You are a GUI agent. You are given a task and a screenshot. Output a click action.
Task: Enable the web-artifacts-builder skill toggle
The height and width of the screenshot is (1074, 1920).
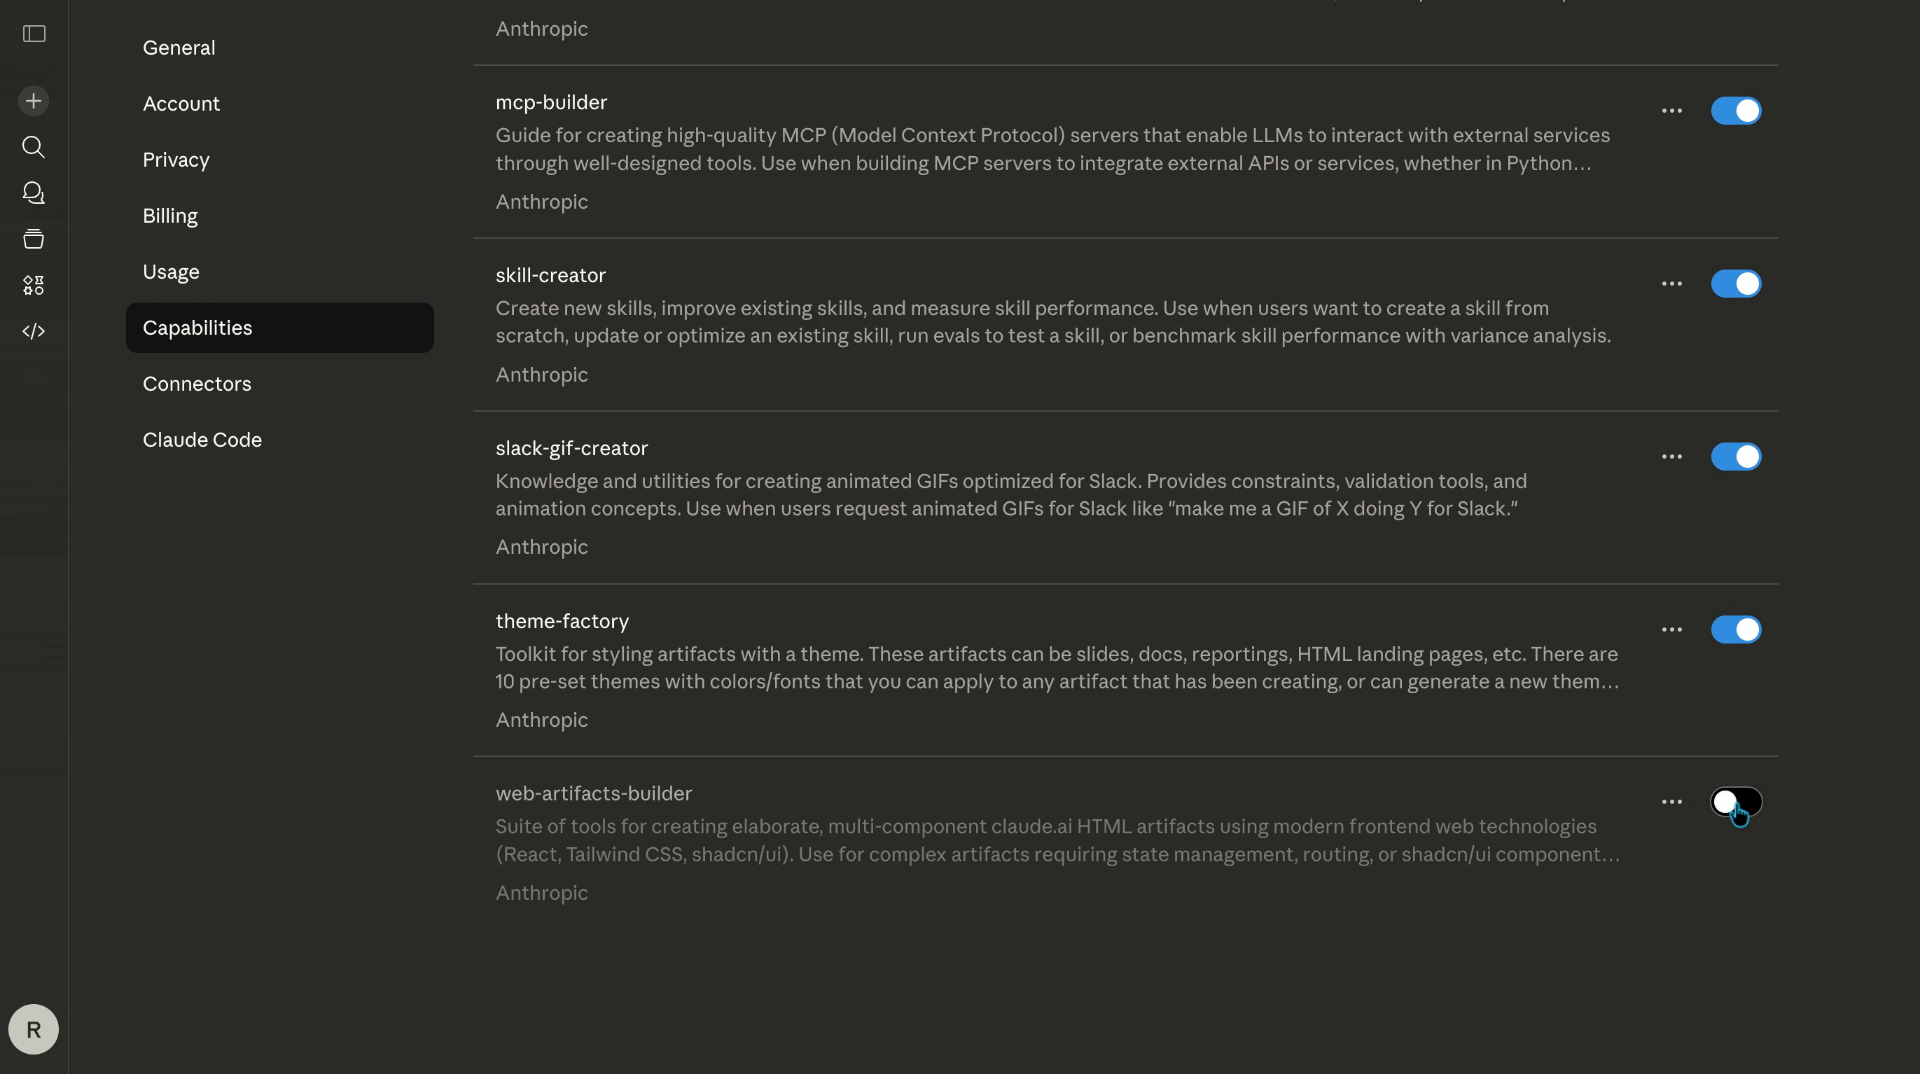coord(1735,802)
